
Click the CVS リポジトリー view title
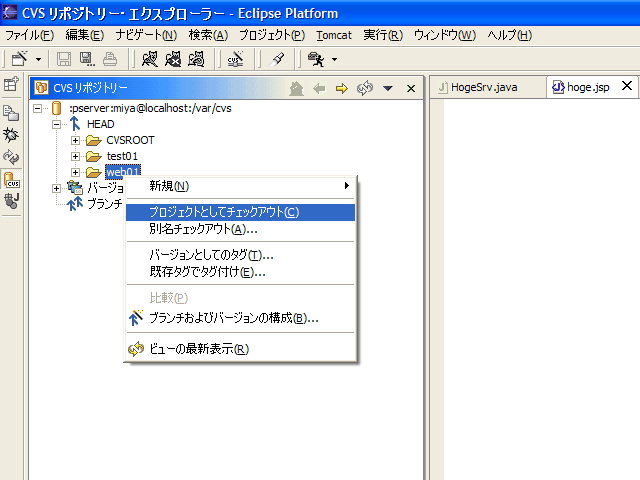tap(90, 88)
